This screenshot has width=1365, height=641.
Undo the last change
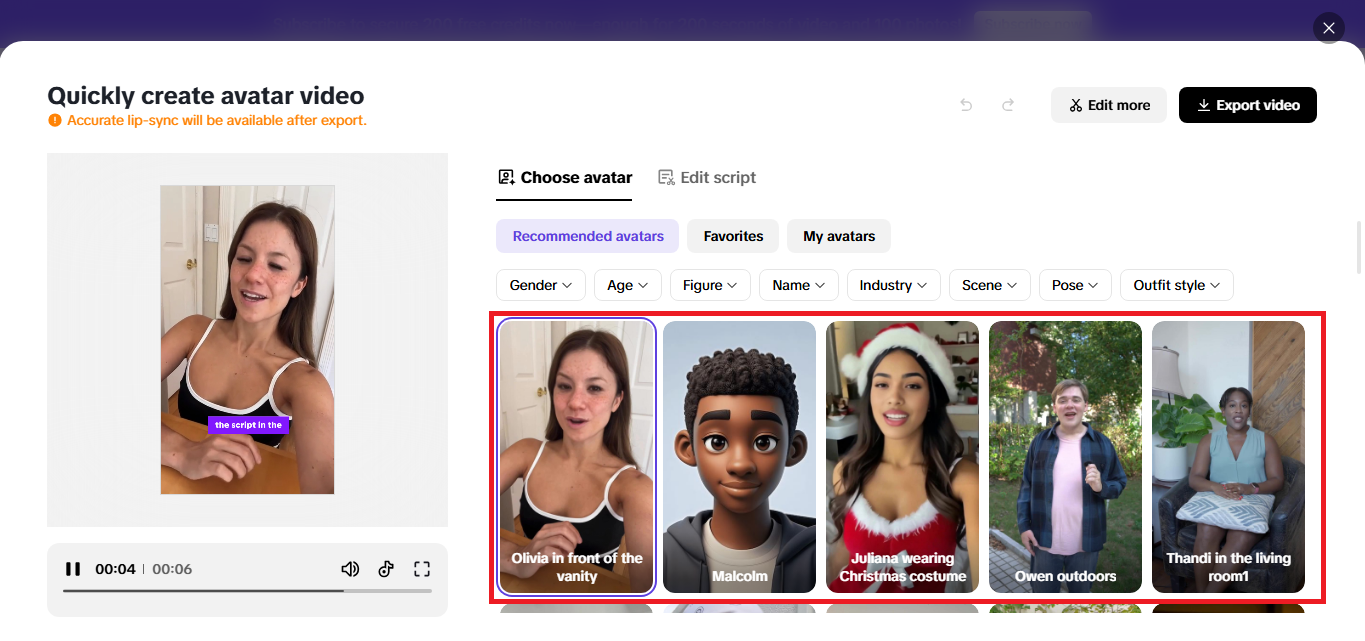pos(965,104)
